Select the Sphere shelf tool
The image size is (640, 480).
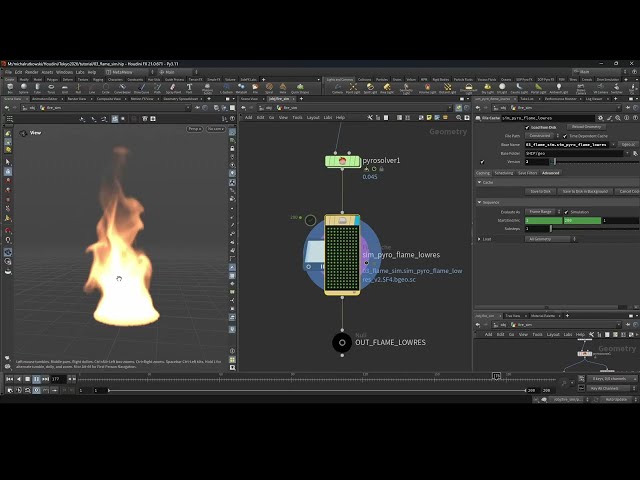pos(24,88)
